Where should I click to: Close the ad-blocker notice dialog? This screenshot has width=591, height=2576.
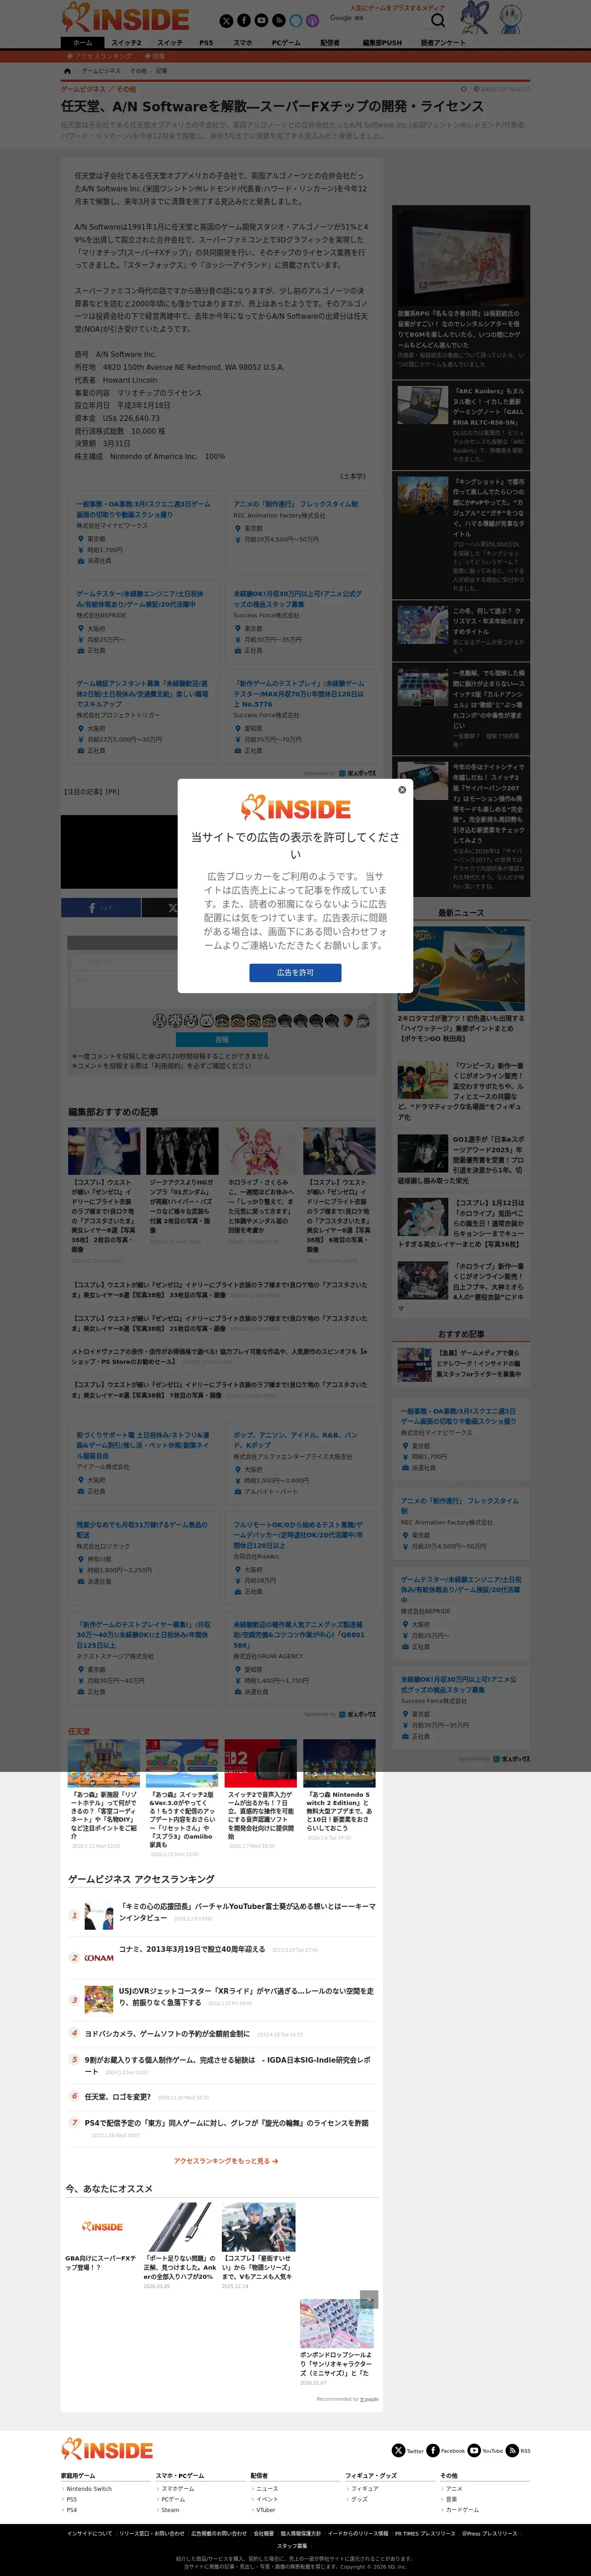pyautogui.click(x=402, y=790)
